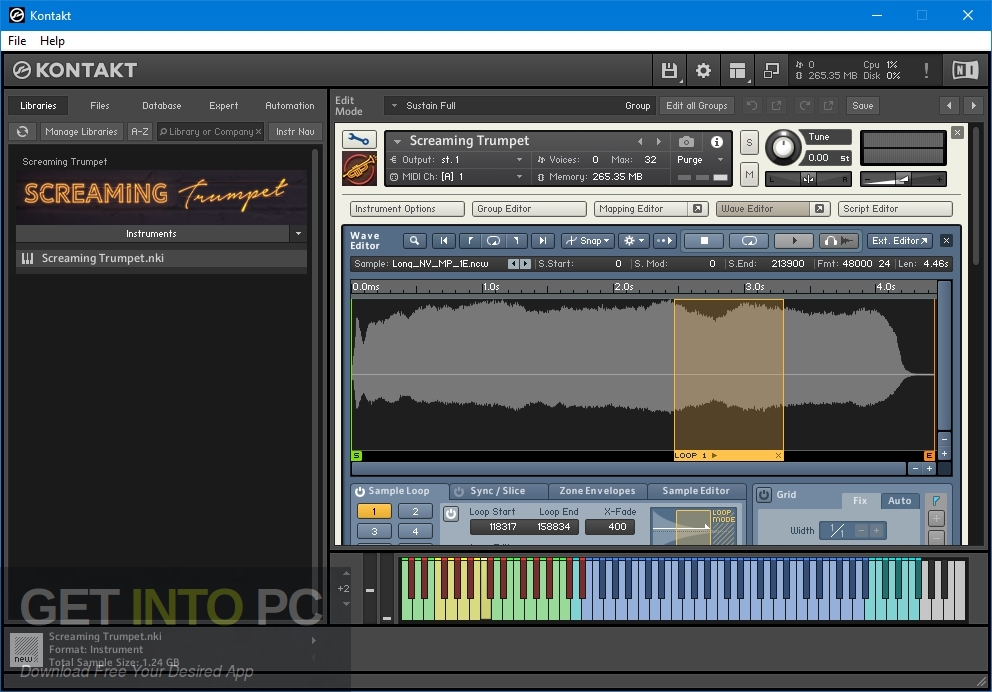Click S marker at waveform start
This screenshot has height=692, width=992.
[357, 455]
